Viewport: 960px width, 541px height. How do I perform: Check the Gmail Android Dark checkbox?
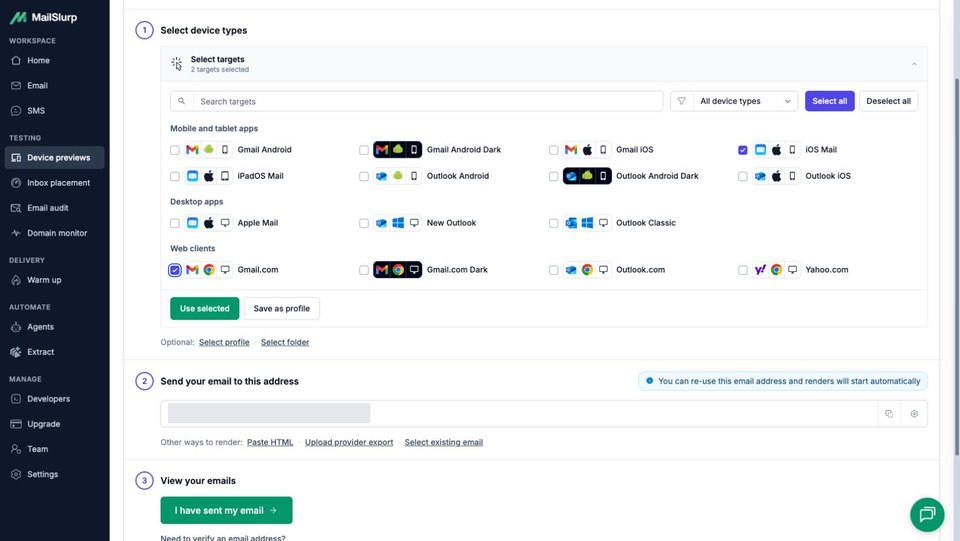point(364,150)
